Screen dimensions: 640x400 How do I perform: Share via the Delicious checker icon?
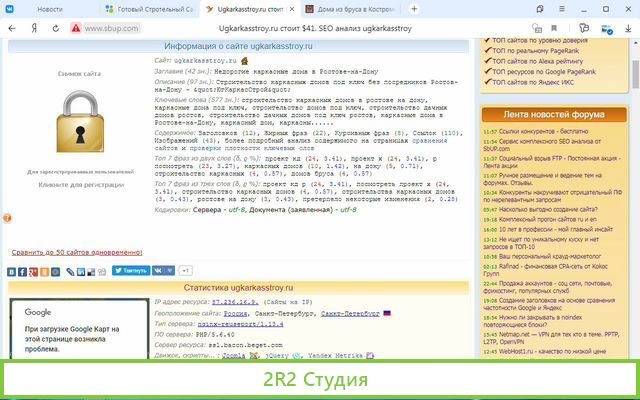pos(91,272)
